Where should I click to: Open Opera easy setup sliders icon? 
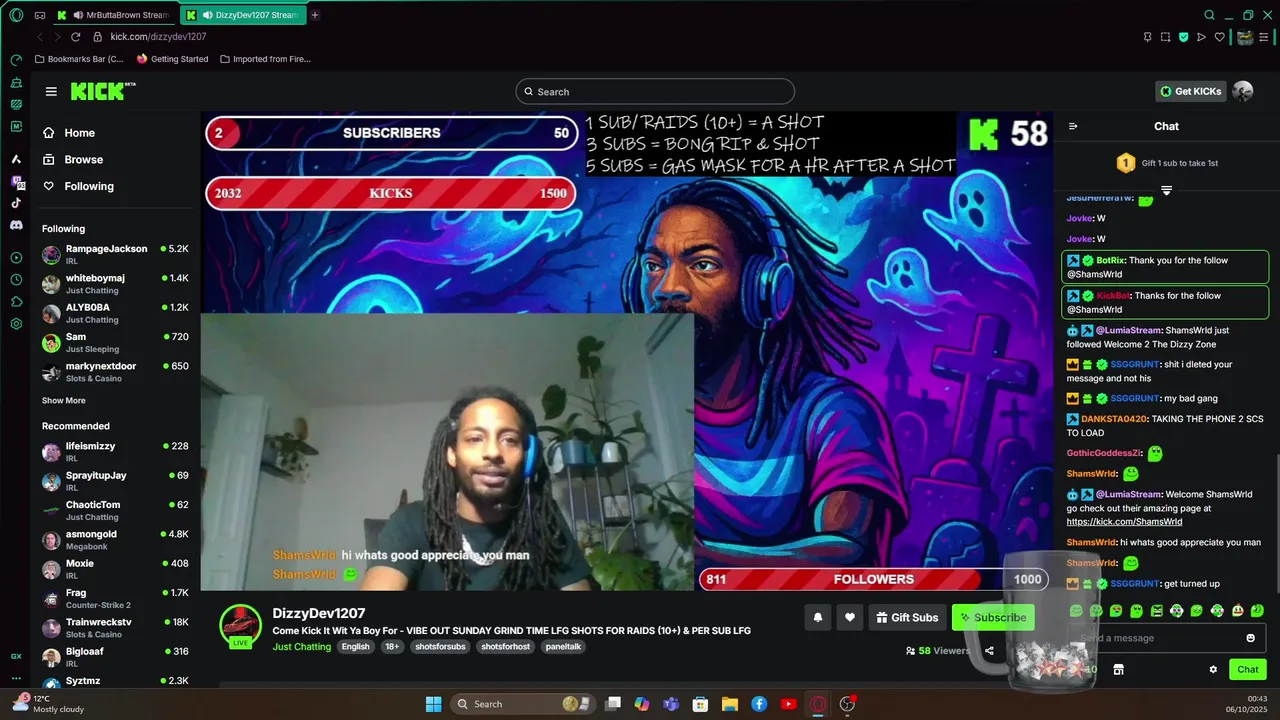pos(1264,37)
